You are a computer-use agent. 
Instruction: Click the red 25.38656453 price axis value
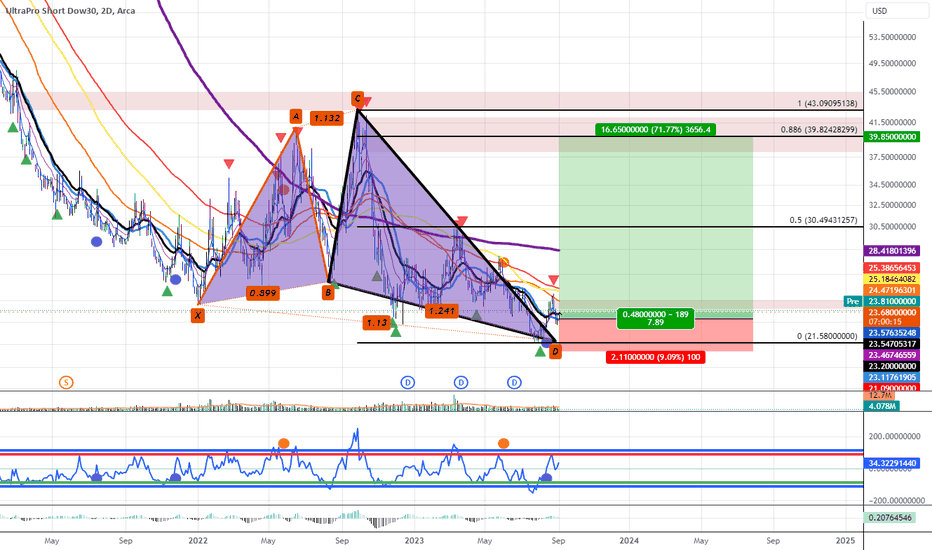(892, 268)
